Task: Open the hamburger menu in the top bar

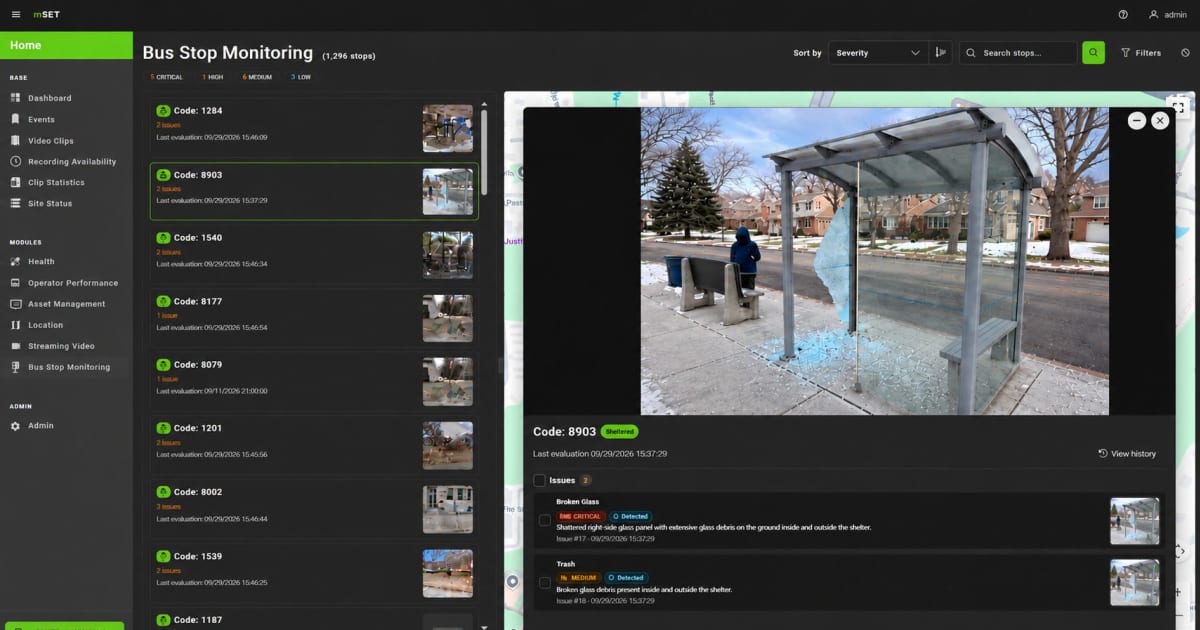Action: [15, 15]
